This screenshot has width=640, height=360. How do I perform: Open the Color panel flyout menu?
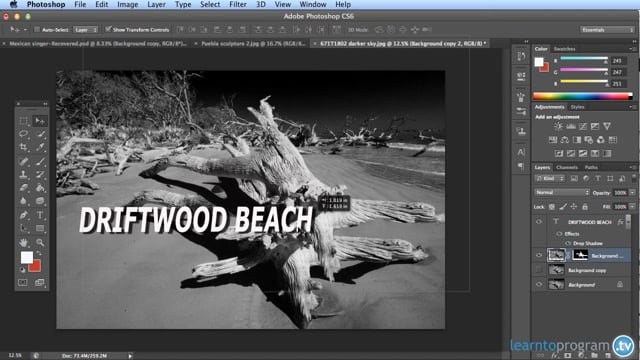point(632,49)
